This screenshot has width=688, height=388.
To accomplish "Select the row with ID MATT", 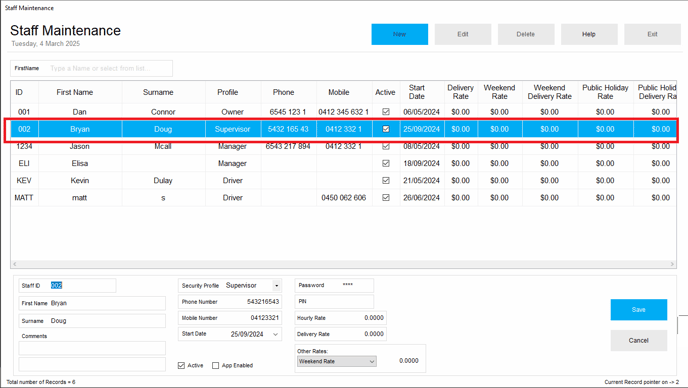I will tap(344, 198).
